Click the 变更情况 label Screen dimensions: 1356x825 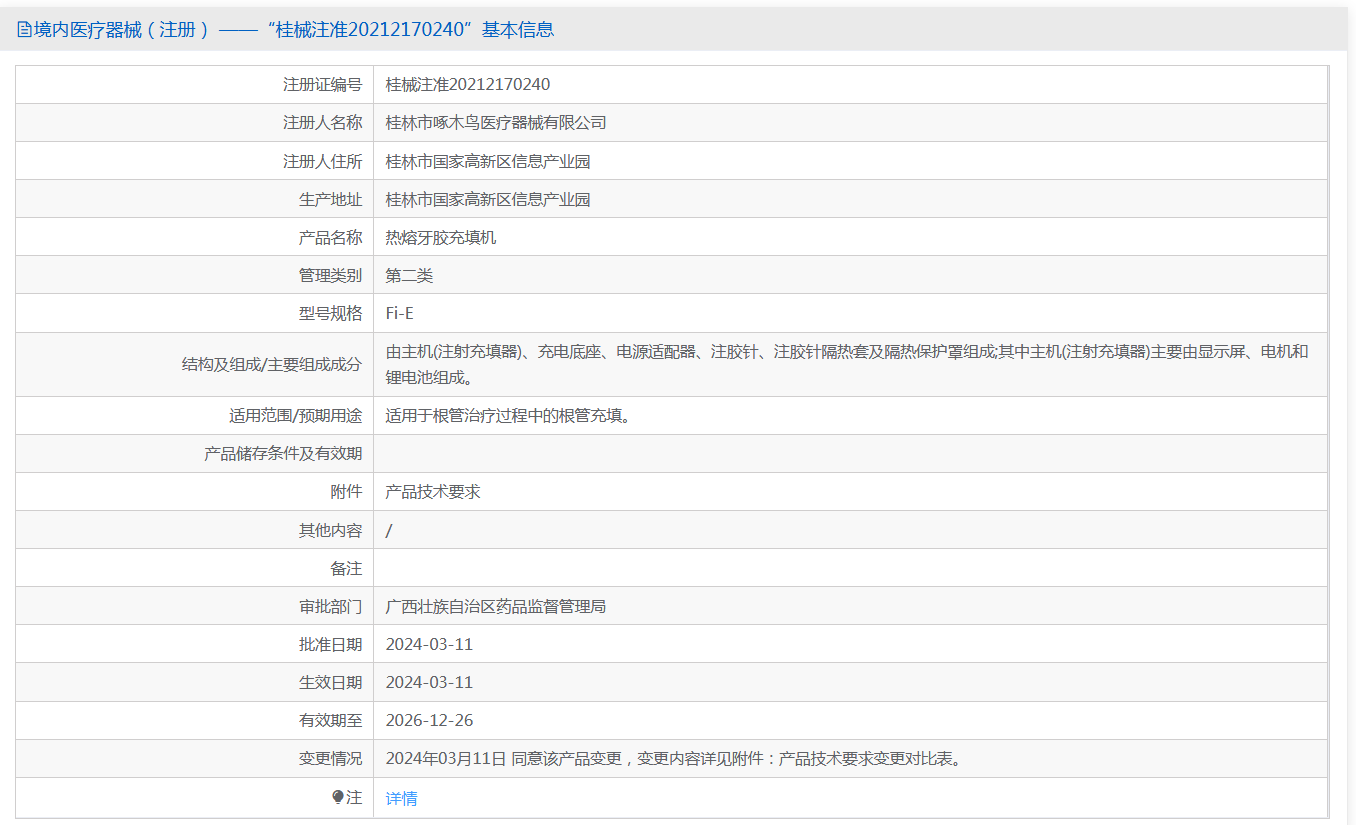330,758
